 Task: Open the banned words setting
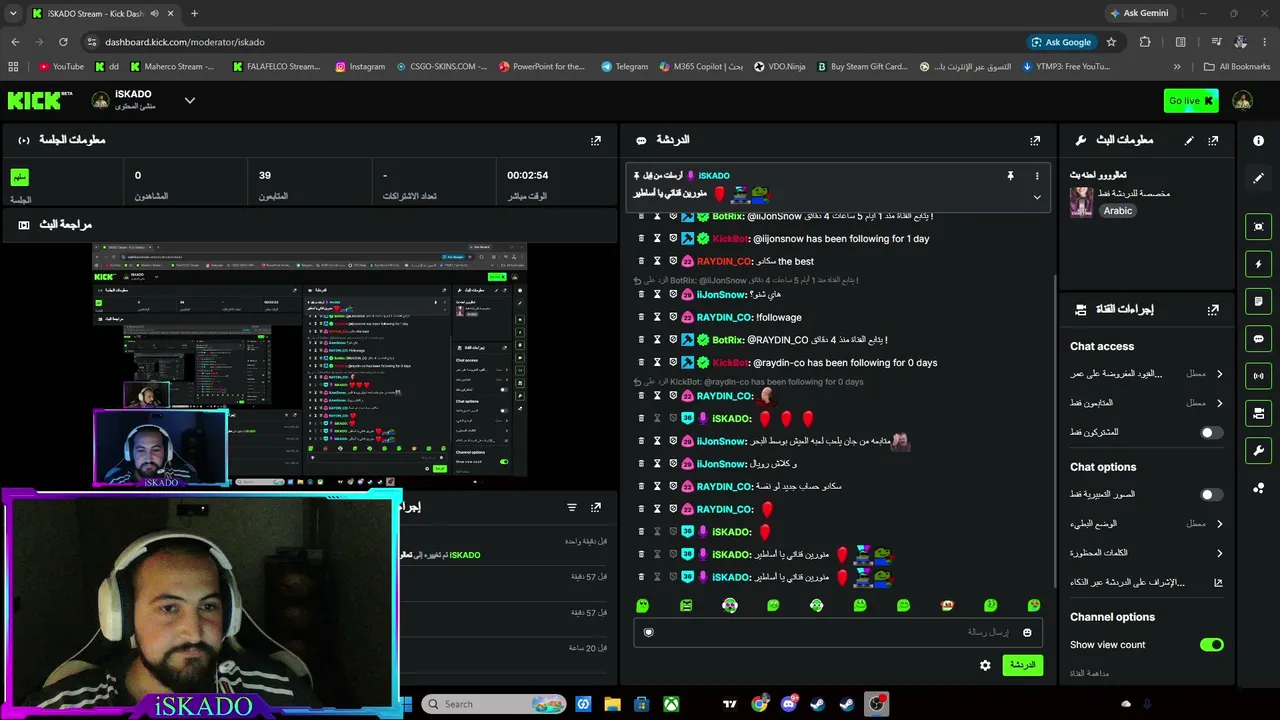(x=1147, y=553)
